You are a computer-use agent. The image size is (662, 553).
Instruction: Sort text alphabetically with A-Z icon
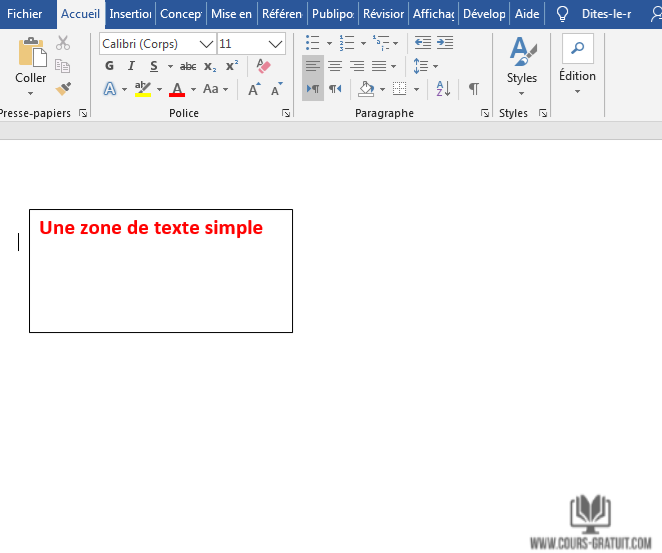[444, 89]
